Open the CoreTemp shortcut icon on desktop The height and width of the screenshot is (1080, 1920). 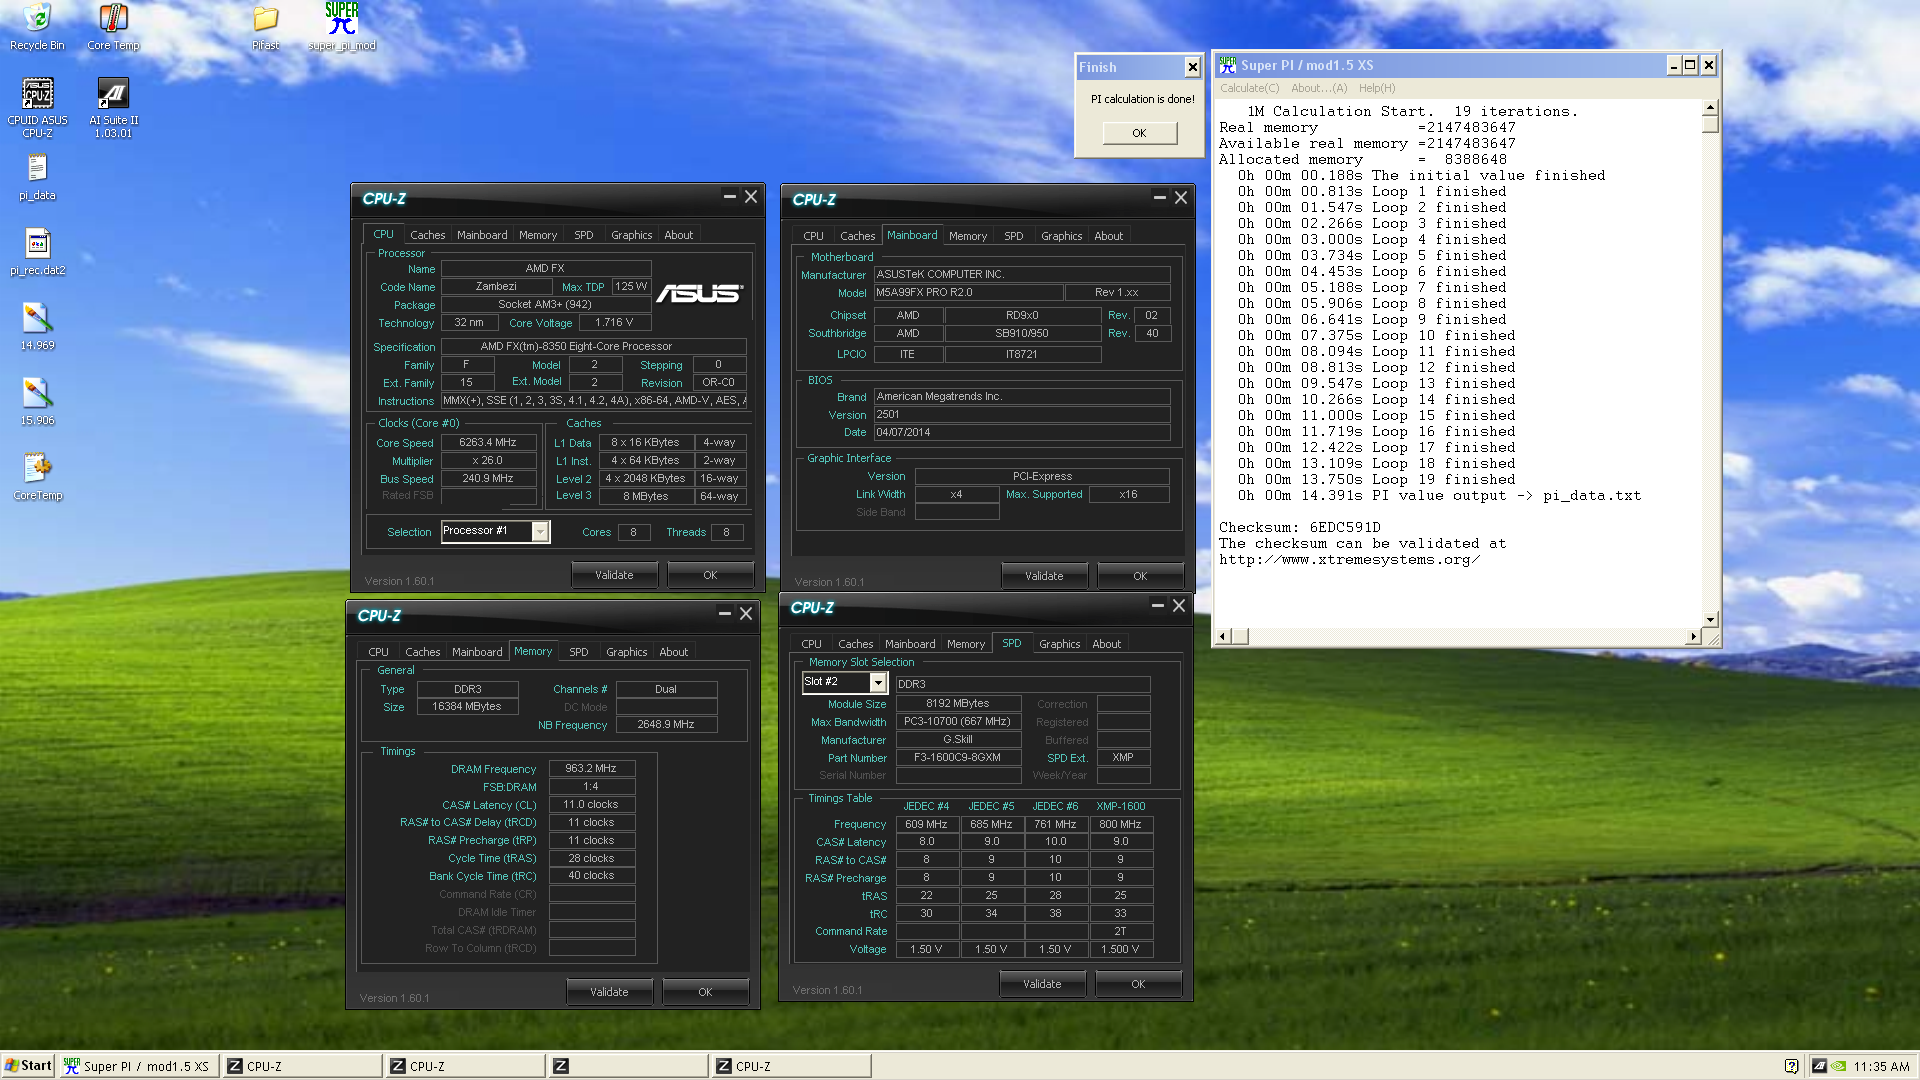coord(37,477)
